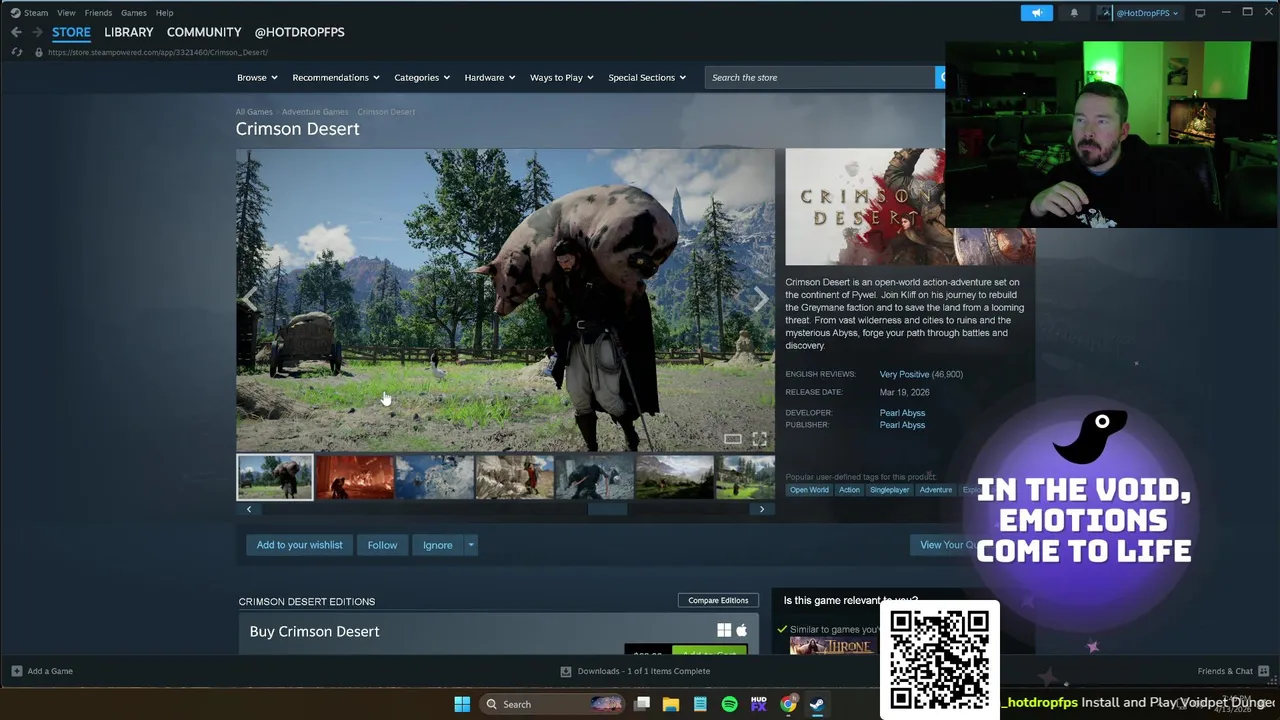Open Task View in the taskbar

pyautogui.click(x=642, y=704)
